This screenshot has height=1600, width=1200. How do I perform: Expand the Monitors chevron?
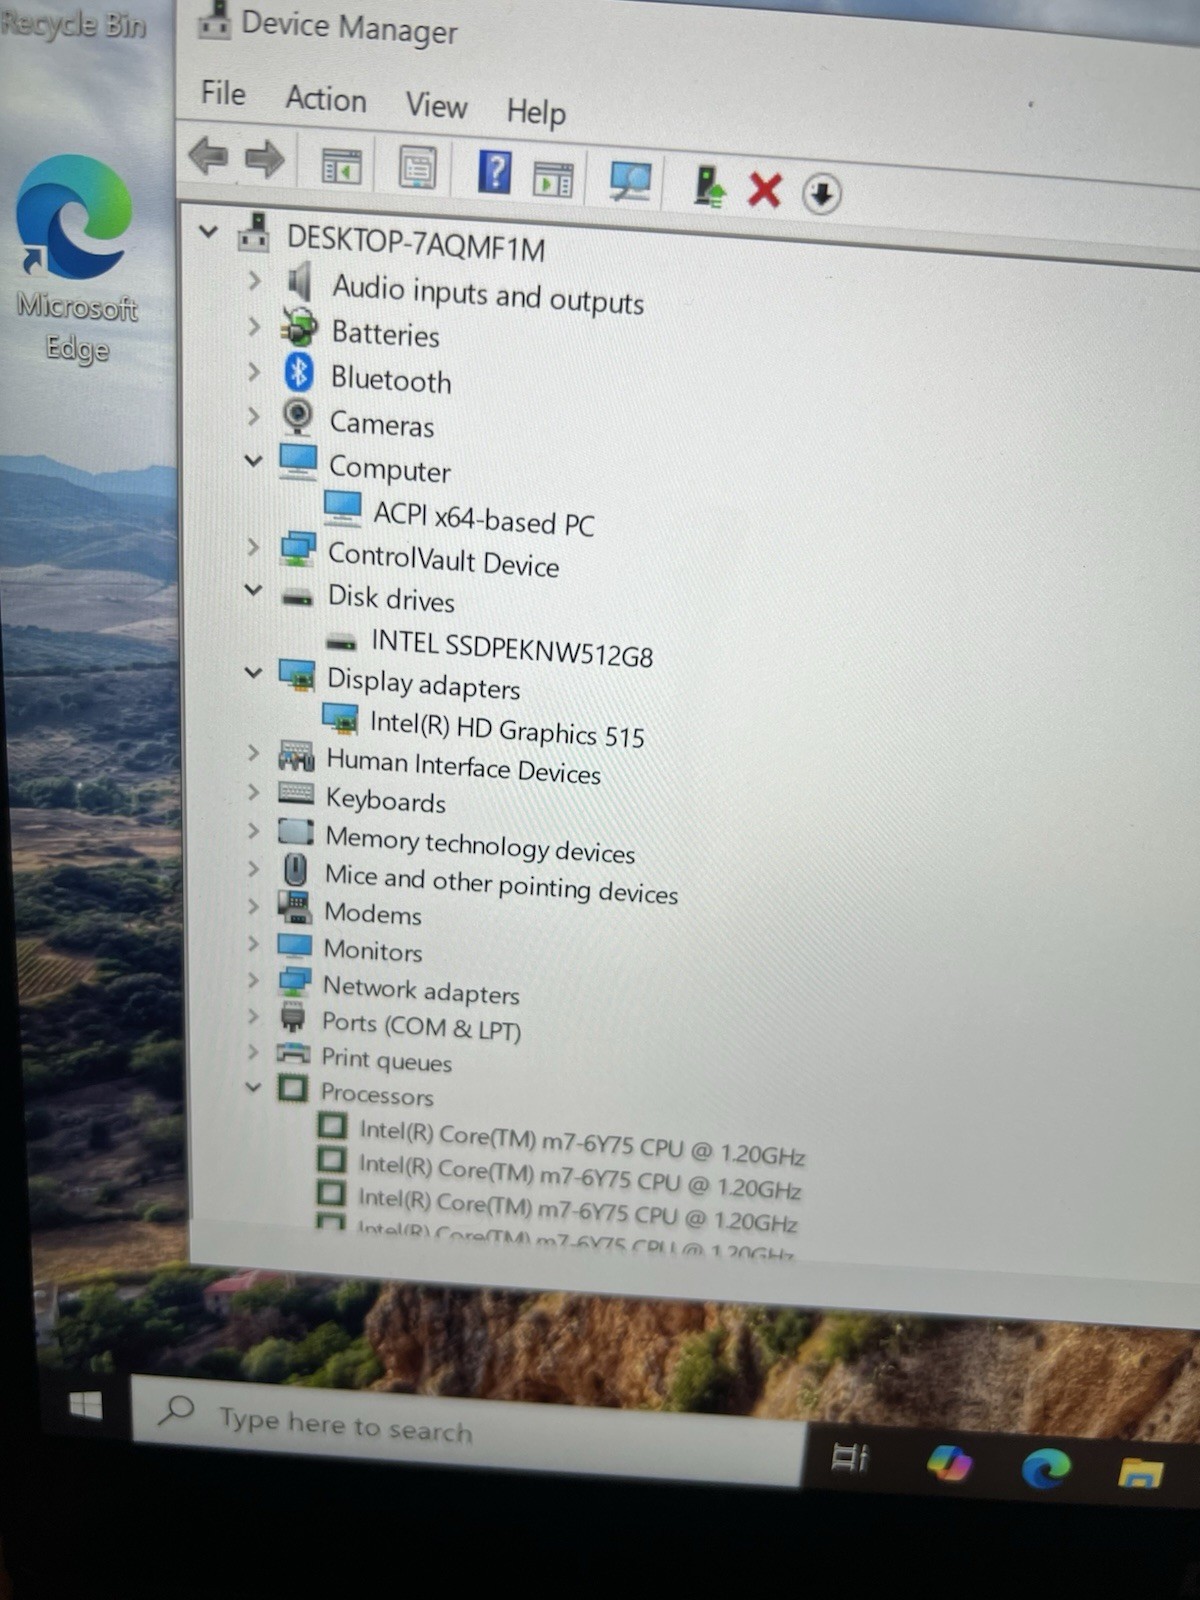point(253,943)
